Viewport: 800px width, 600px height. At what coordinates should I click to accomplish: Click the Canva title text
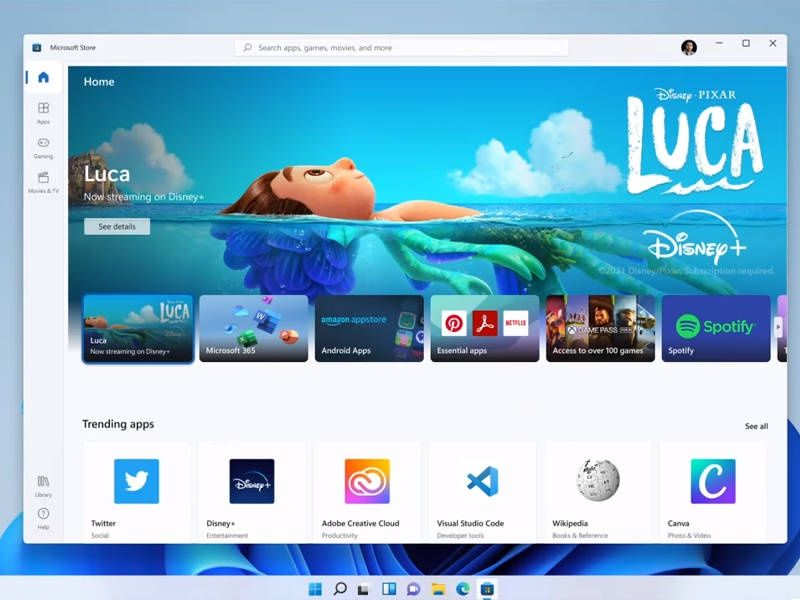(678, 523)
